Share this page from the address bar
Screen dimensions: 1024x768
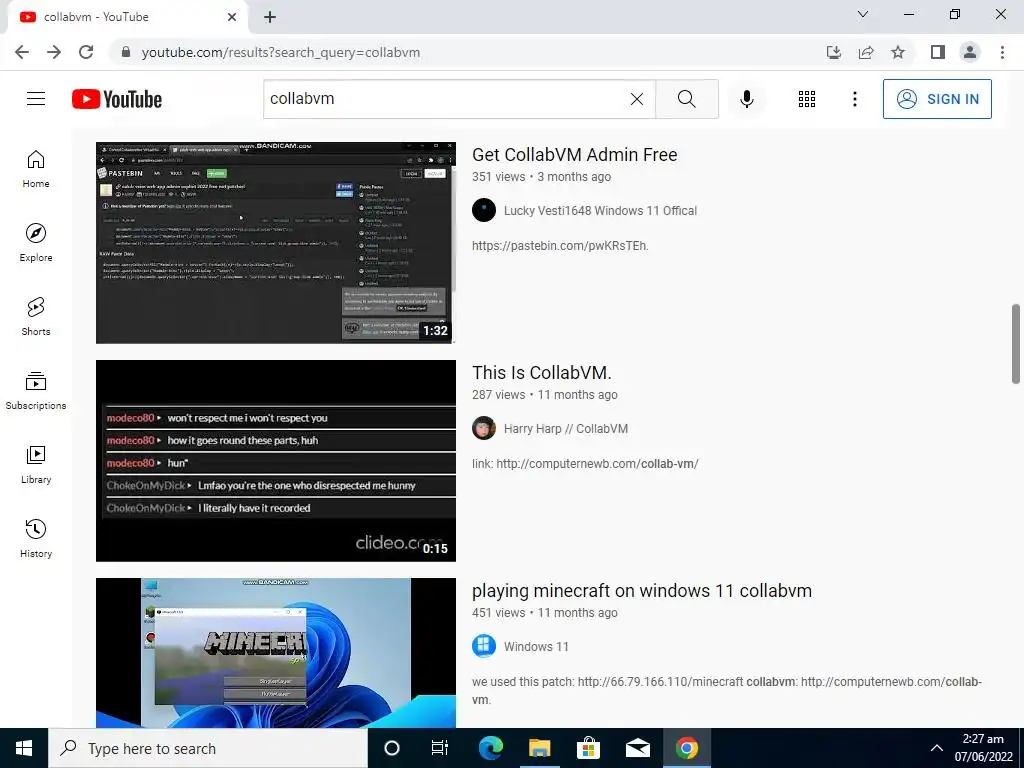[866, 52]
